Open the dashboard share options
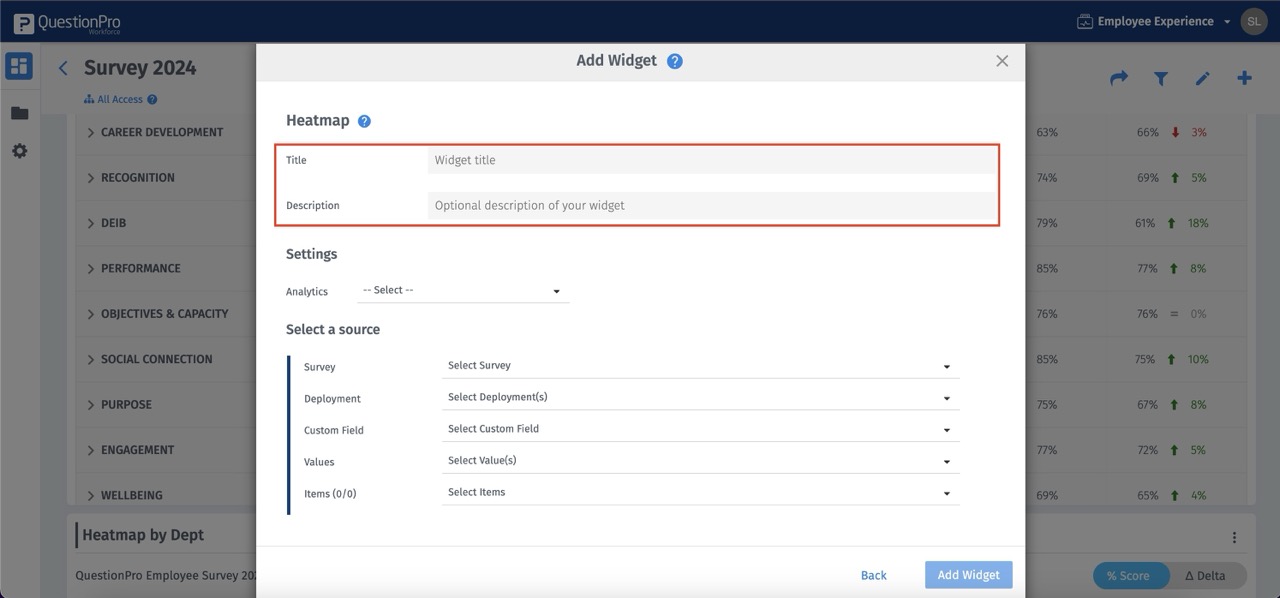Viewport: 1280px width, 598px height. click(1118, 77)
